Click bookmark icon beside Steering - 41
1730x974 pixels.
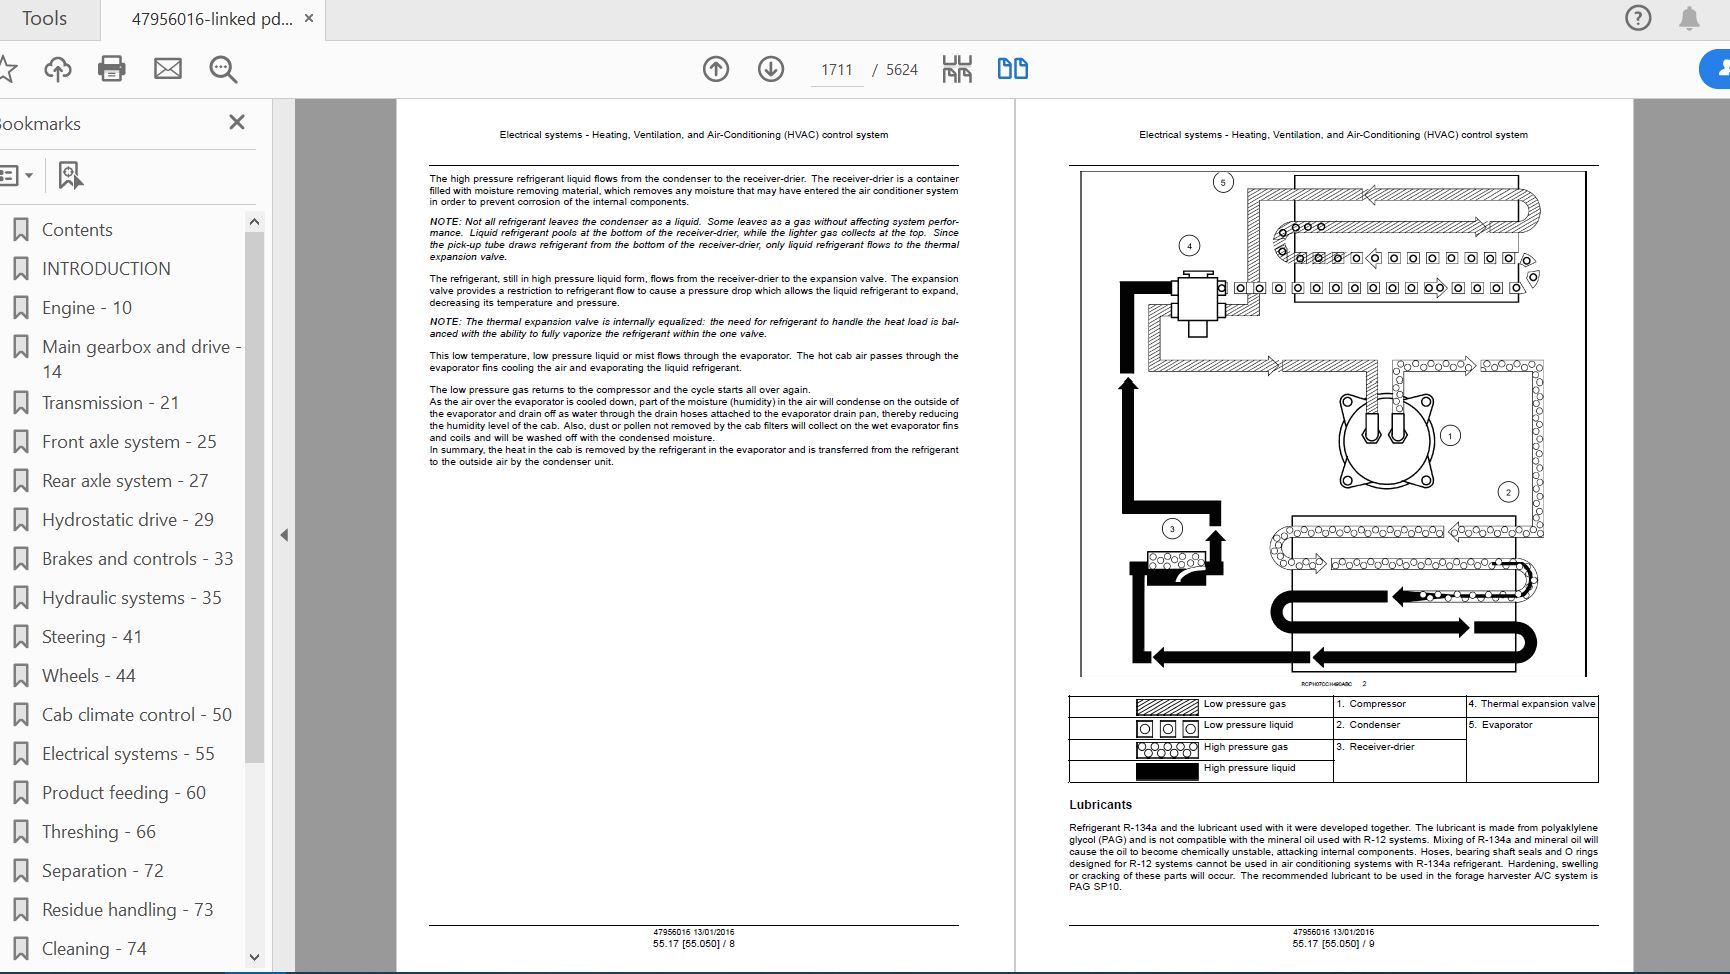point(20,637)
